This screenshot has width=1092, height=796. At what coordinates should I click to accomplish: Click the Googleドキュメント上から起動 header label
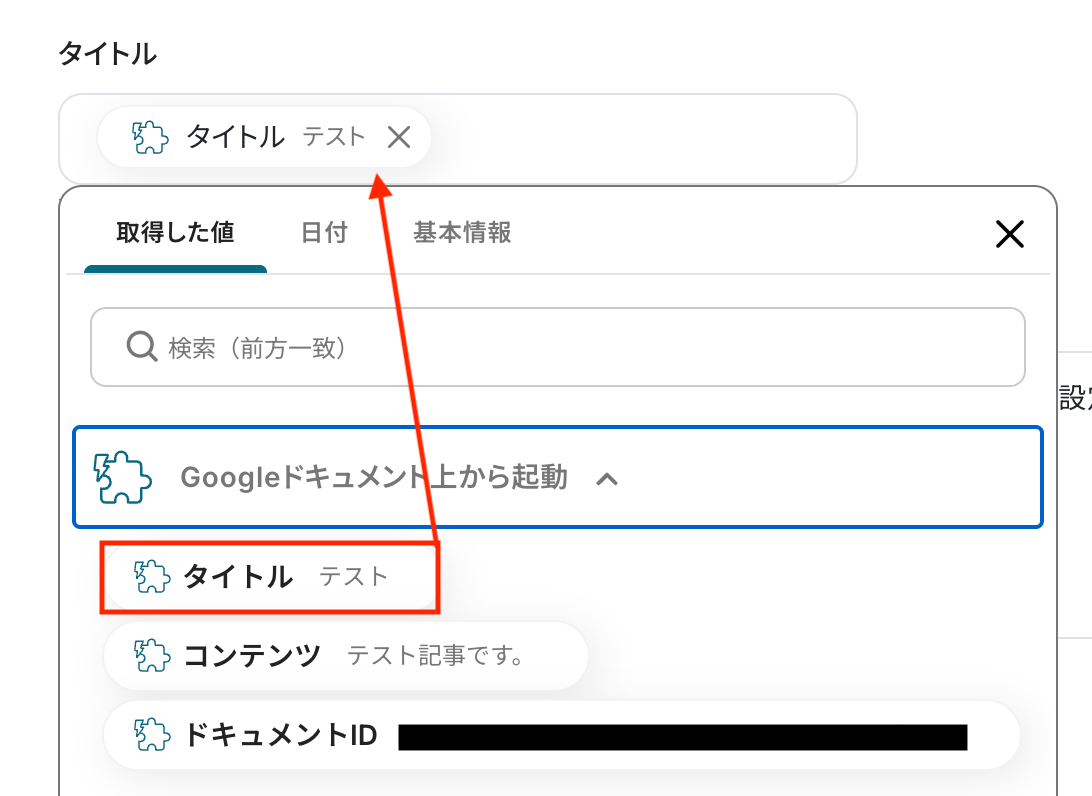coord(374,477)
